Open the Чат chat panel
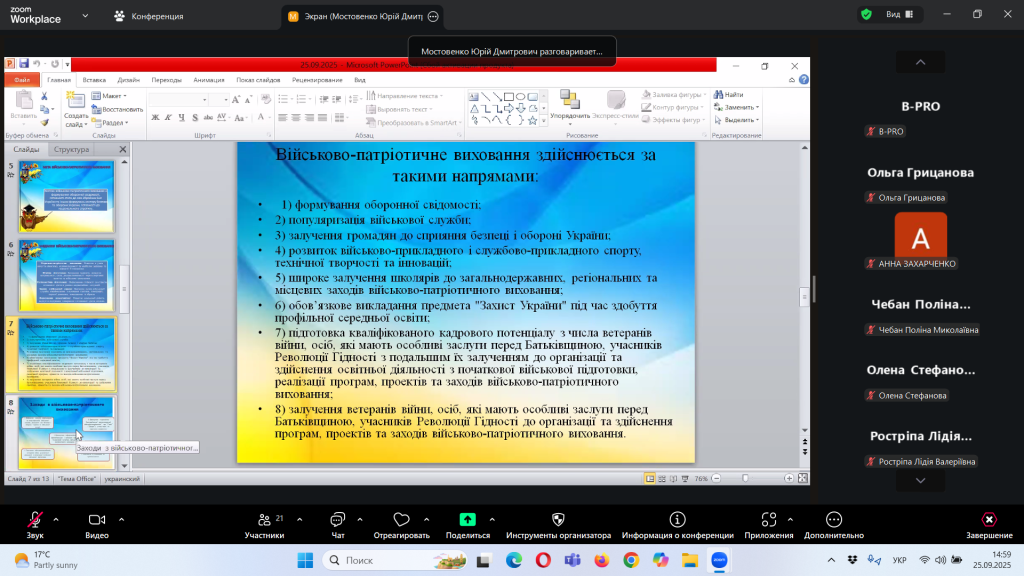This screenshot has width=1024, height=576. (338, 520)
